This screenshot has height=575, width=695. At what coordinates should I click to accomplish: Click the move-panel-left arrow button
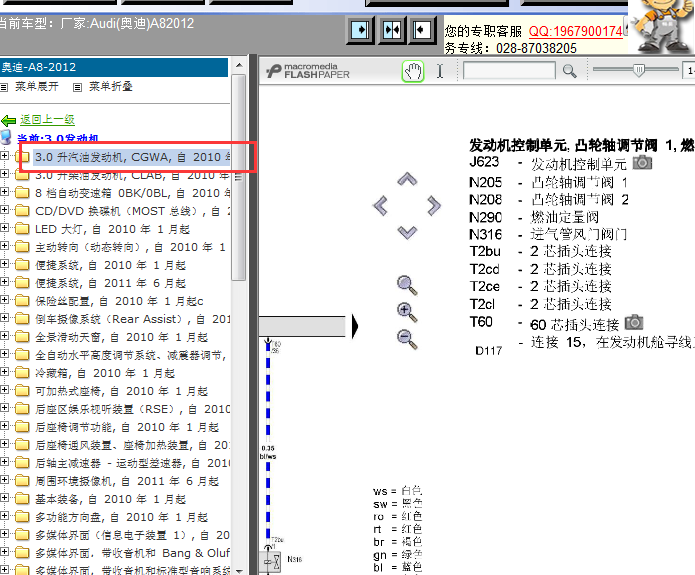click(x=422, y=30)
